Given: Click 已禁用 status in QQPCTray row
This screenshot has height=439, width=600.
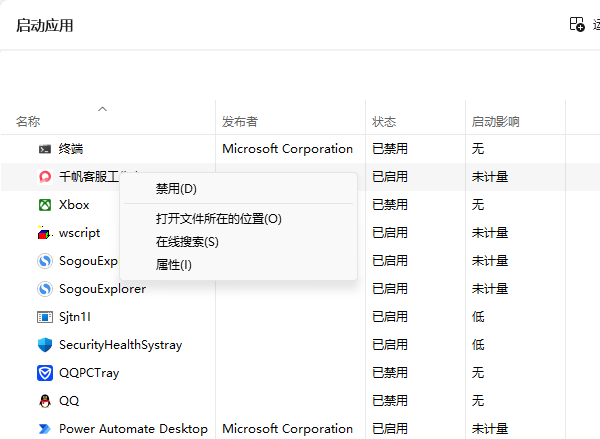Looking at the screenshot, I should click(x=390, y=373).
